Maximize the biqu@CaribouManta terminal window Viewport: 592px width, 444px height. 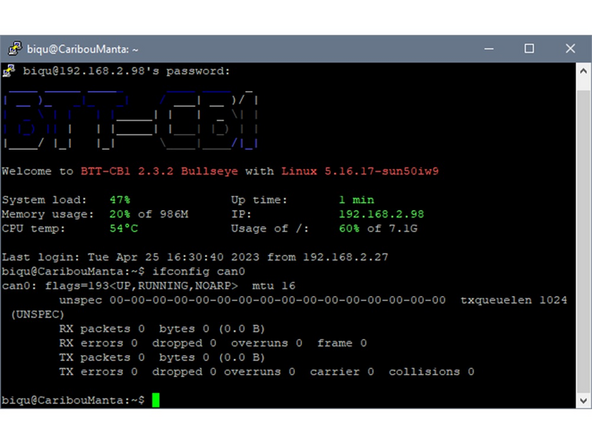pyautogui.click(x=529, y=49)
